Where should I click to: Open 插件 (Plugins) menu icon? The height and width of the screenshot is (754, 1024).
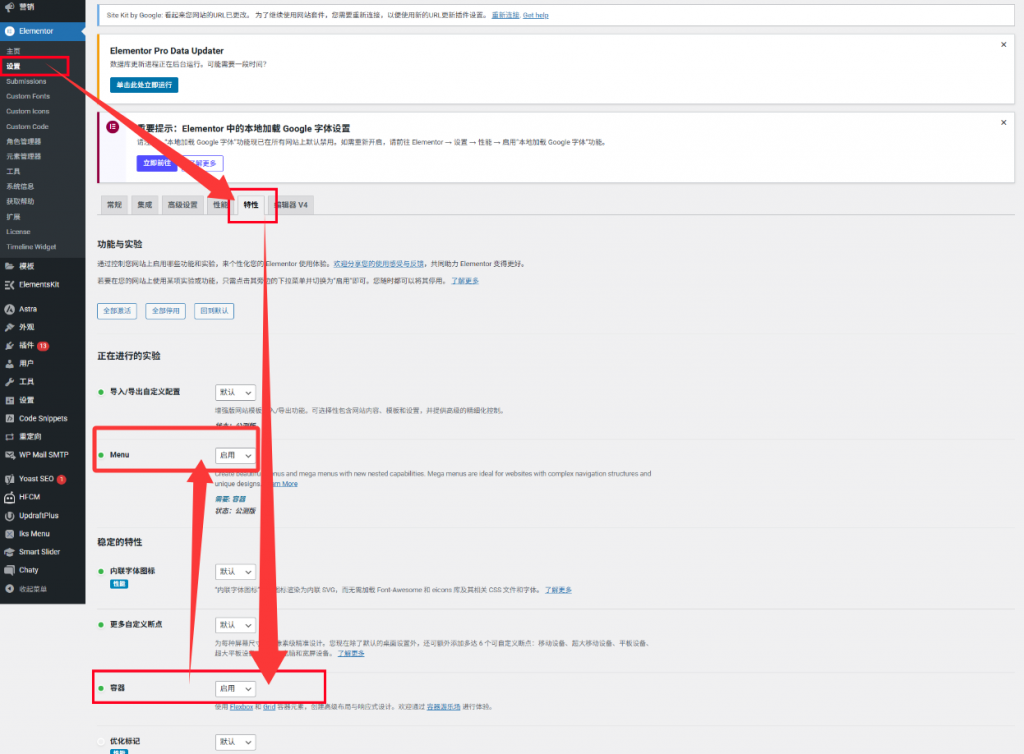click(9, 345)
